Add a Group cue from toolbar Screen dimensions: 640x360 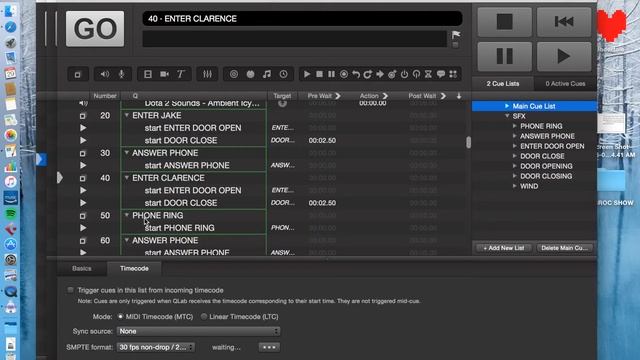tap(78, 74)
